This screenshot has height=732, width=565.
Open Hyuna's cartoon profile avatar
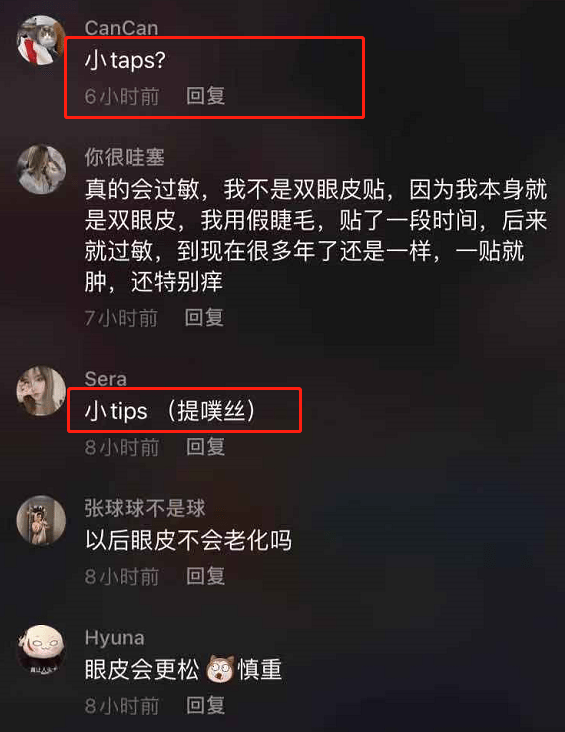click(41, 649)
